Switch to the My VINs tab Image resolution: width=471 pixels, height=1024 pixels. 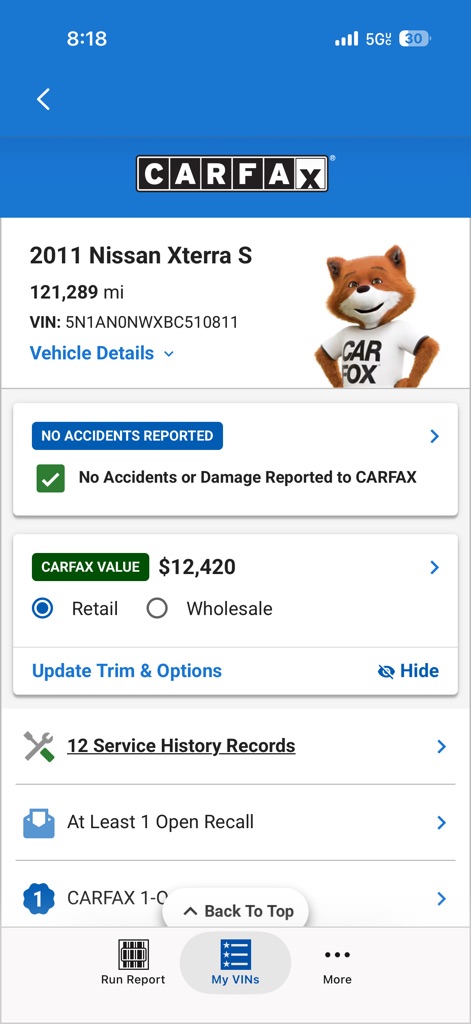tap(235, 962)
